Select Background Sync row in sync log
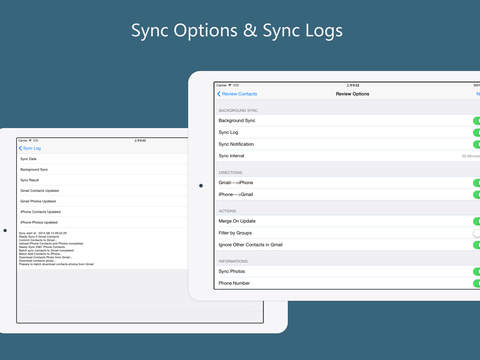This screenshot has height=360, width=480. pos(102,170)
